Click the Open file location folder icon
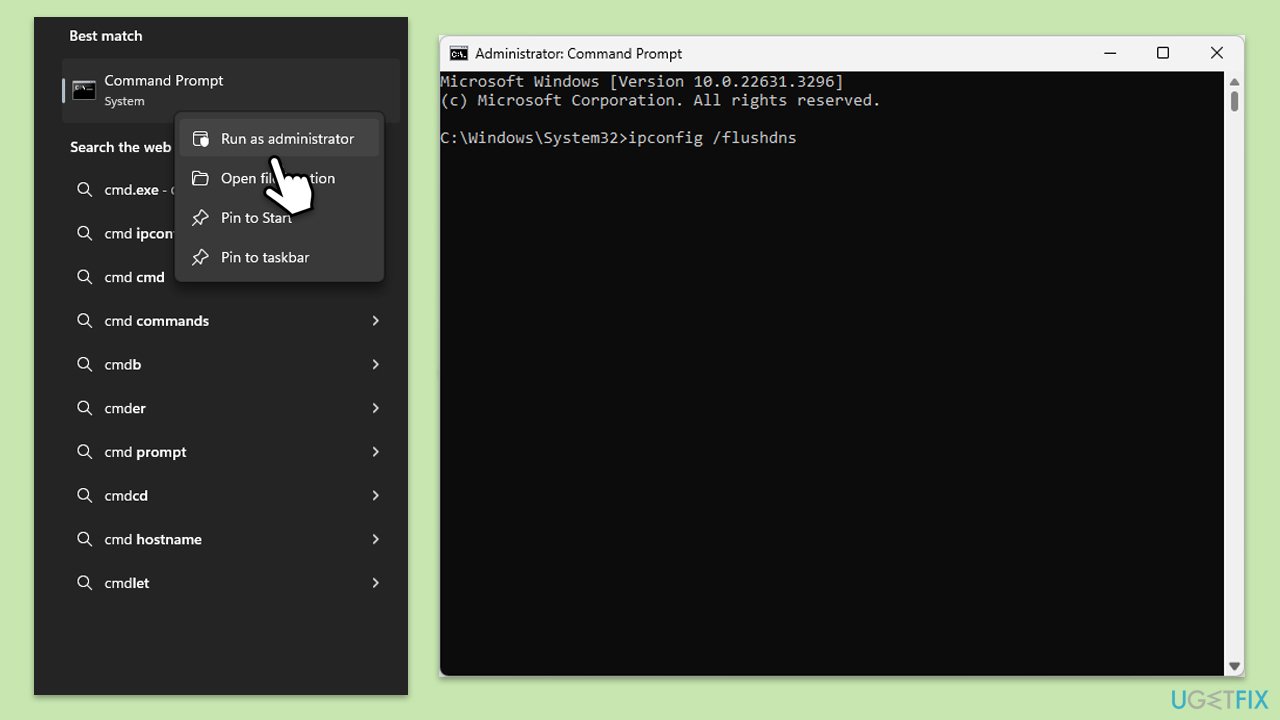1280x720 pixels. 201,178
